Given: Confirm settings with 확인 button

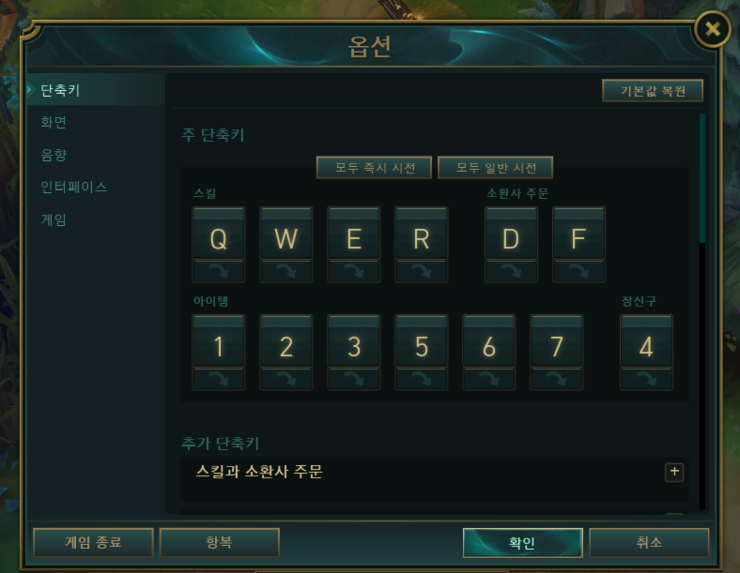Looking at the screenshot, I should tap(523, 543).
